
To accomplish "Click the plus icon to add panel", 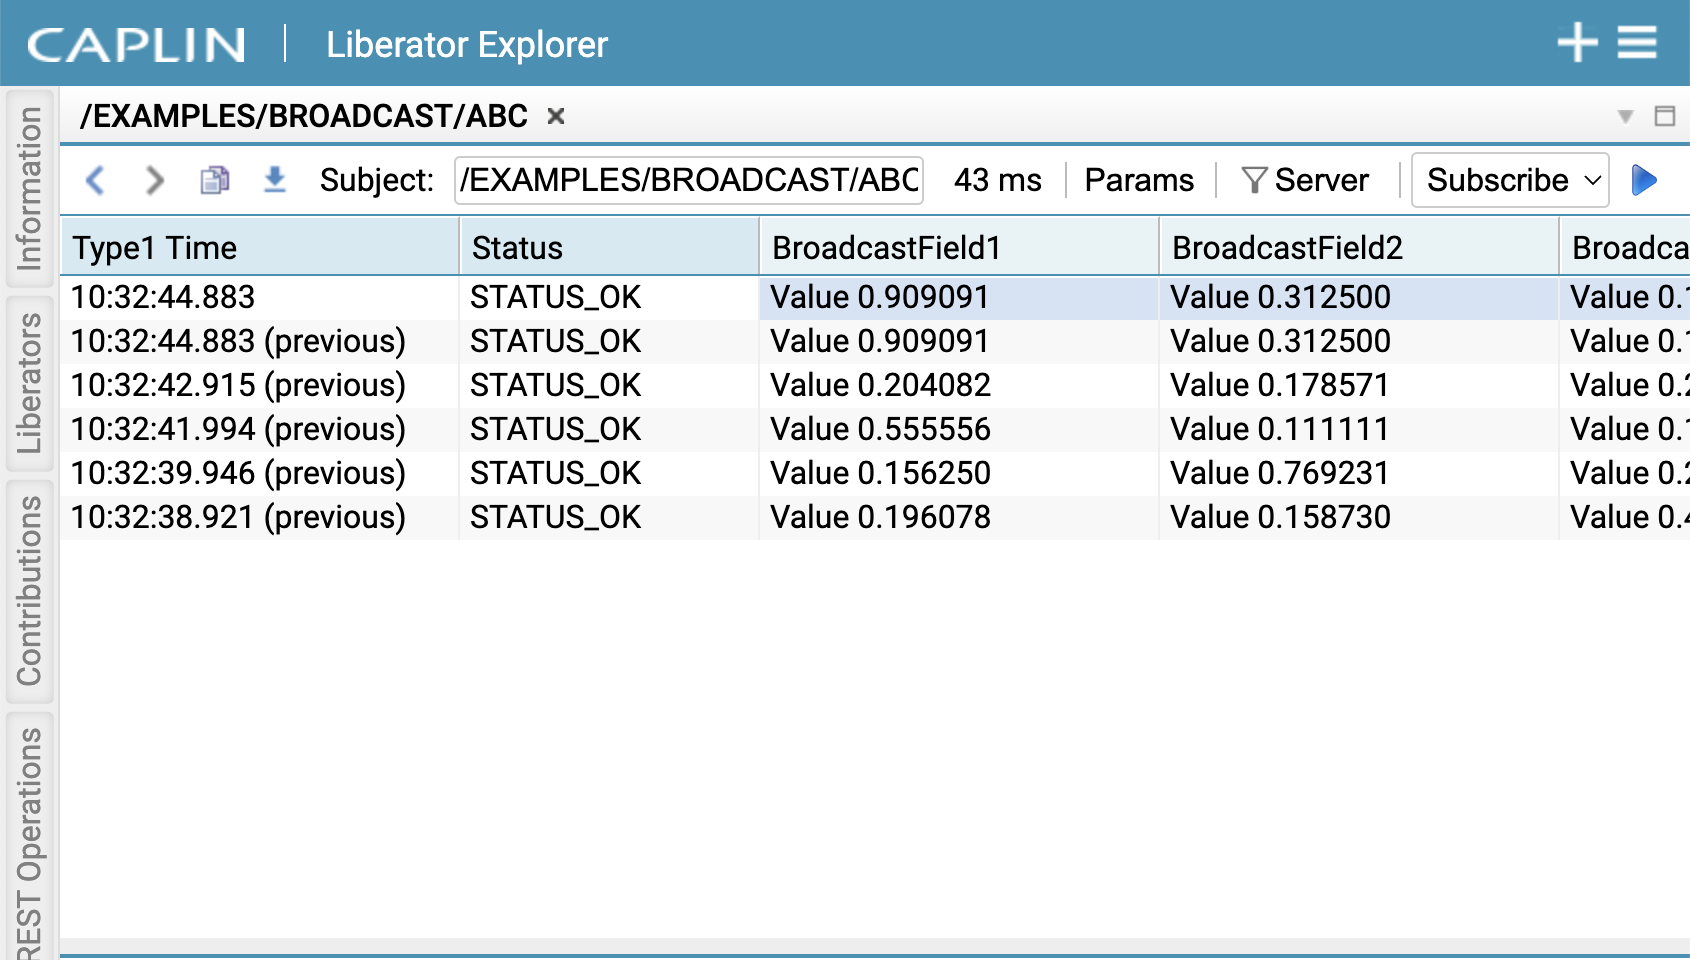I will [1578, 43].
